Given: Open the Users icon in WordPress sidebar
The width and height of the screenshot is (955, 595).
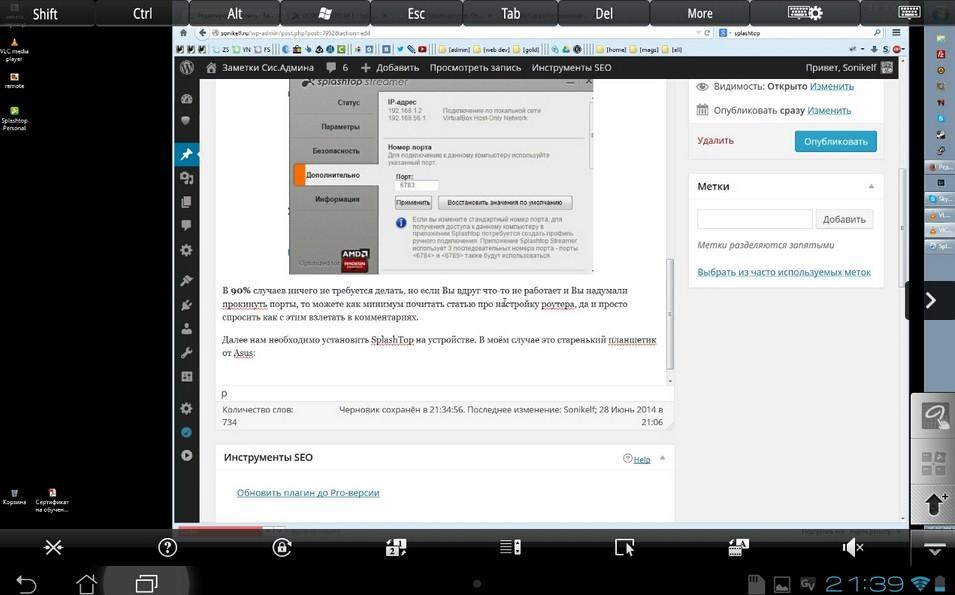Looking at the screenshot, I should (x=186, y=329).
